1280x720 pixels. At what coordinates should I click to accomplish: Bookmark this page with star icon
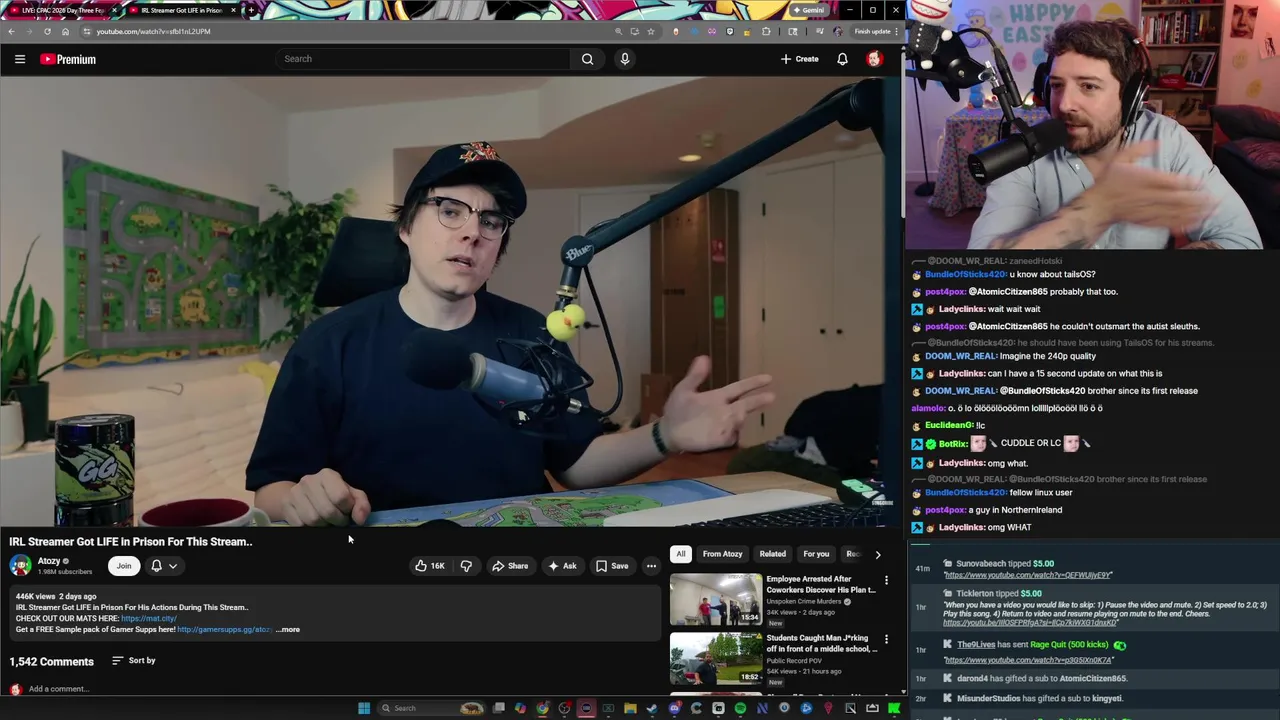pyautogui.click(x=651, y=31)
